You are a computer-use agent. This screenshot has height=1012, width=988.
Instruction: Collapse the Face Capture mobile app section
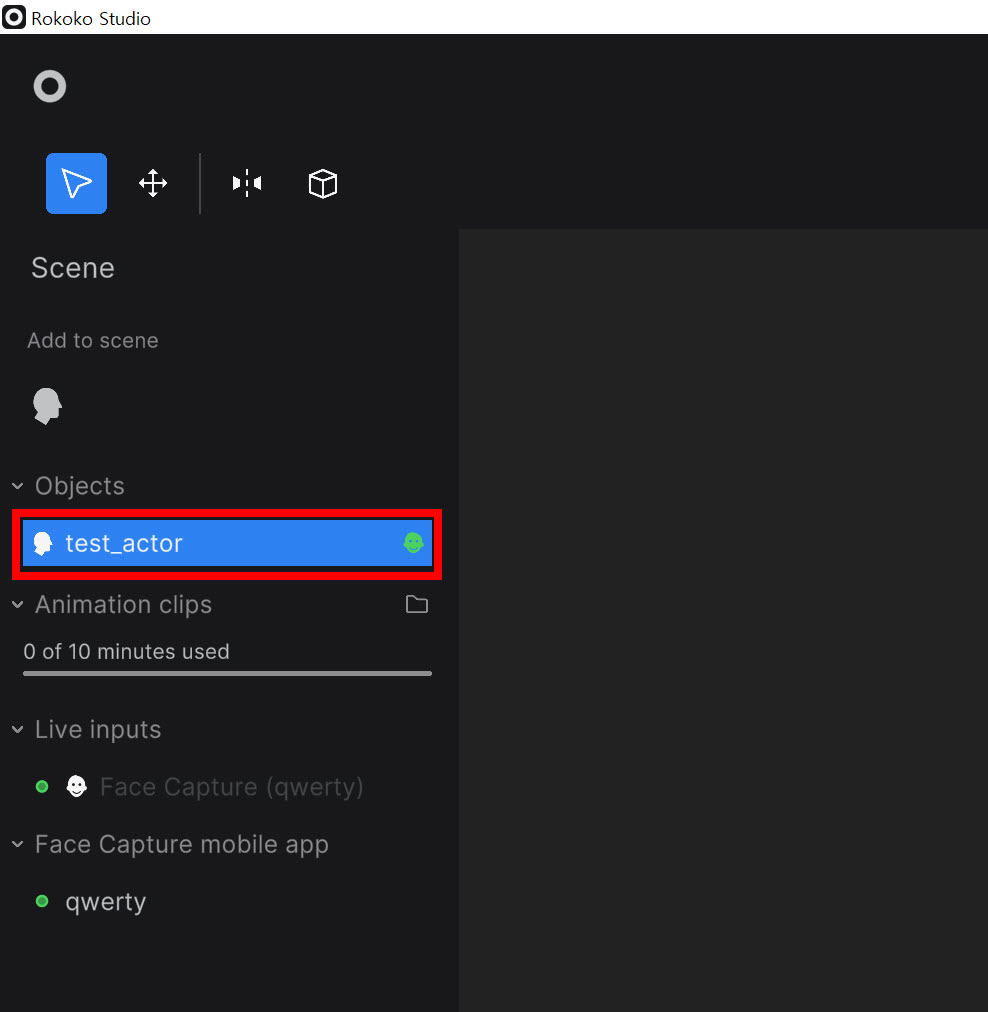click(x=17, y=844)
